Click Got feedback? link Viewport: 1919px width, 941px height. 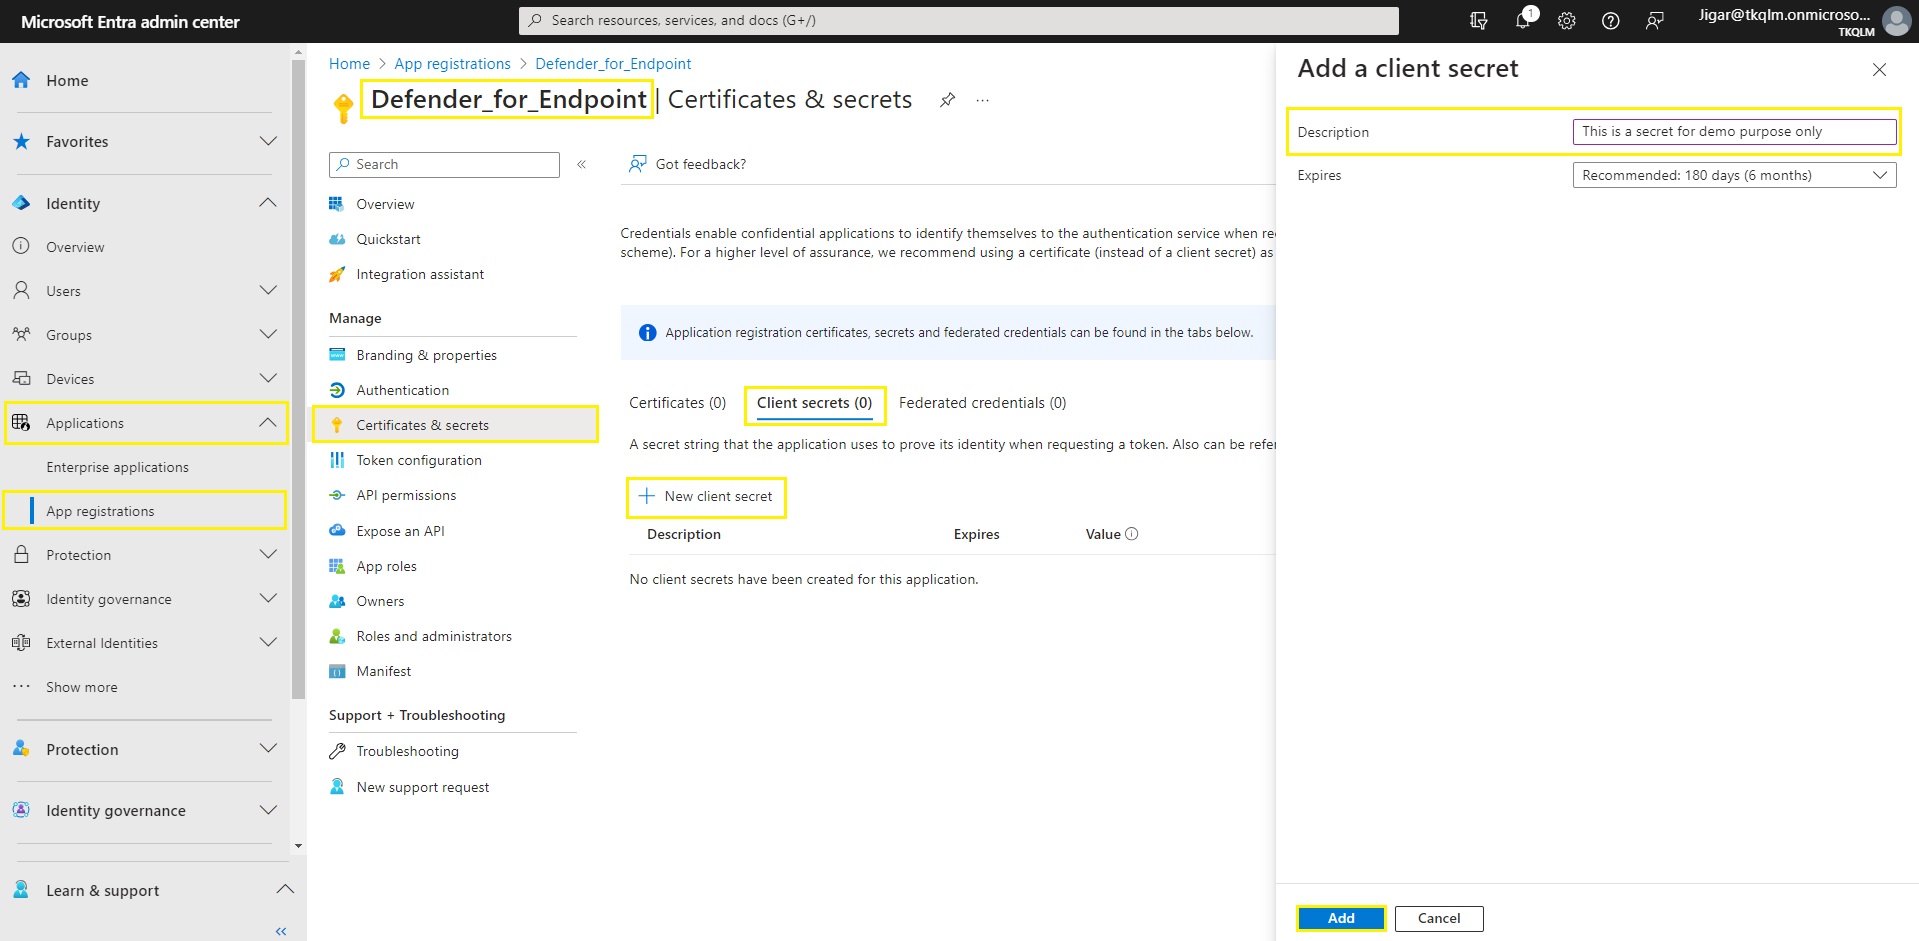(687, 164)
